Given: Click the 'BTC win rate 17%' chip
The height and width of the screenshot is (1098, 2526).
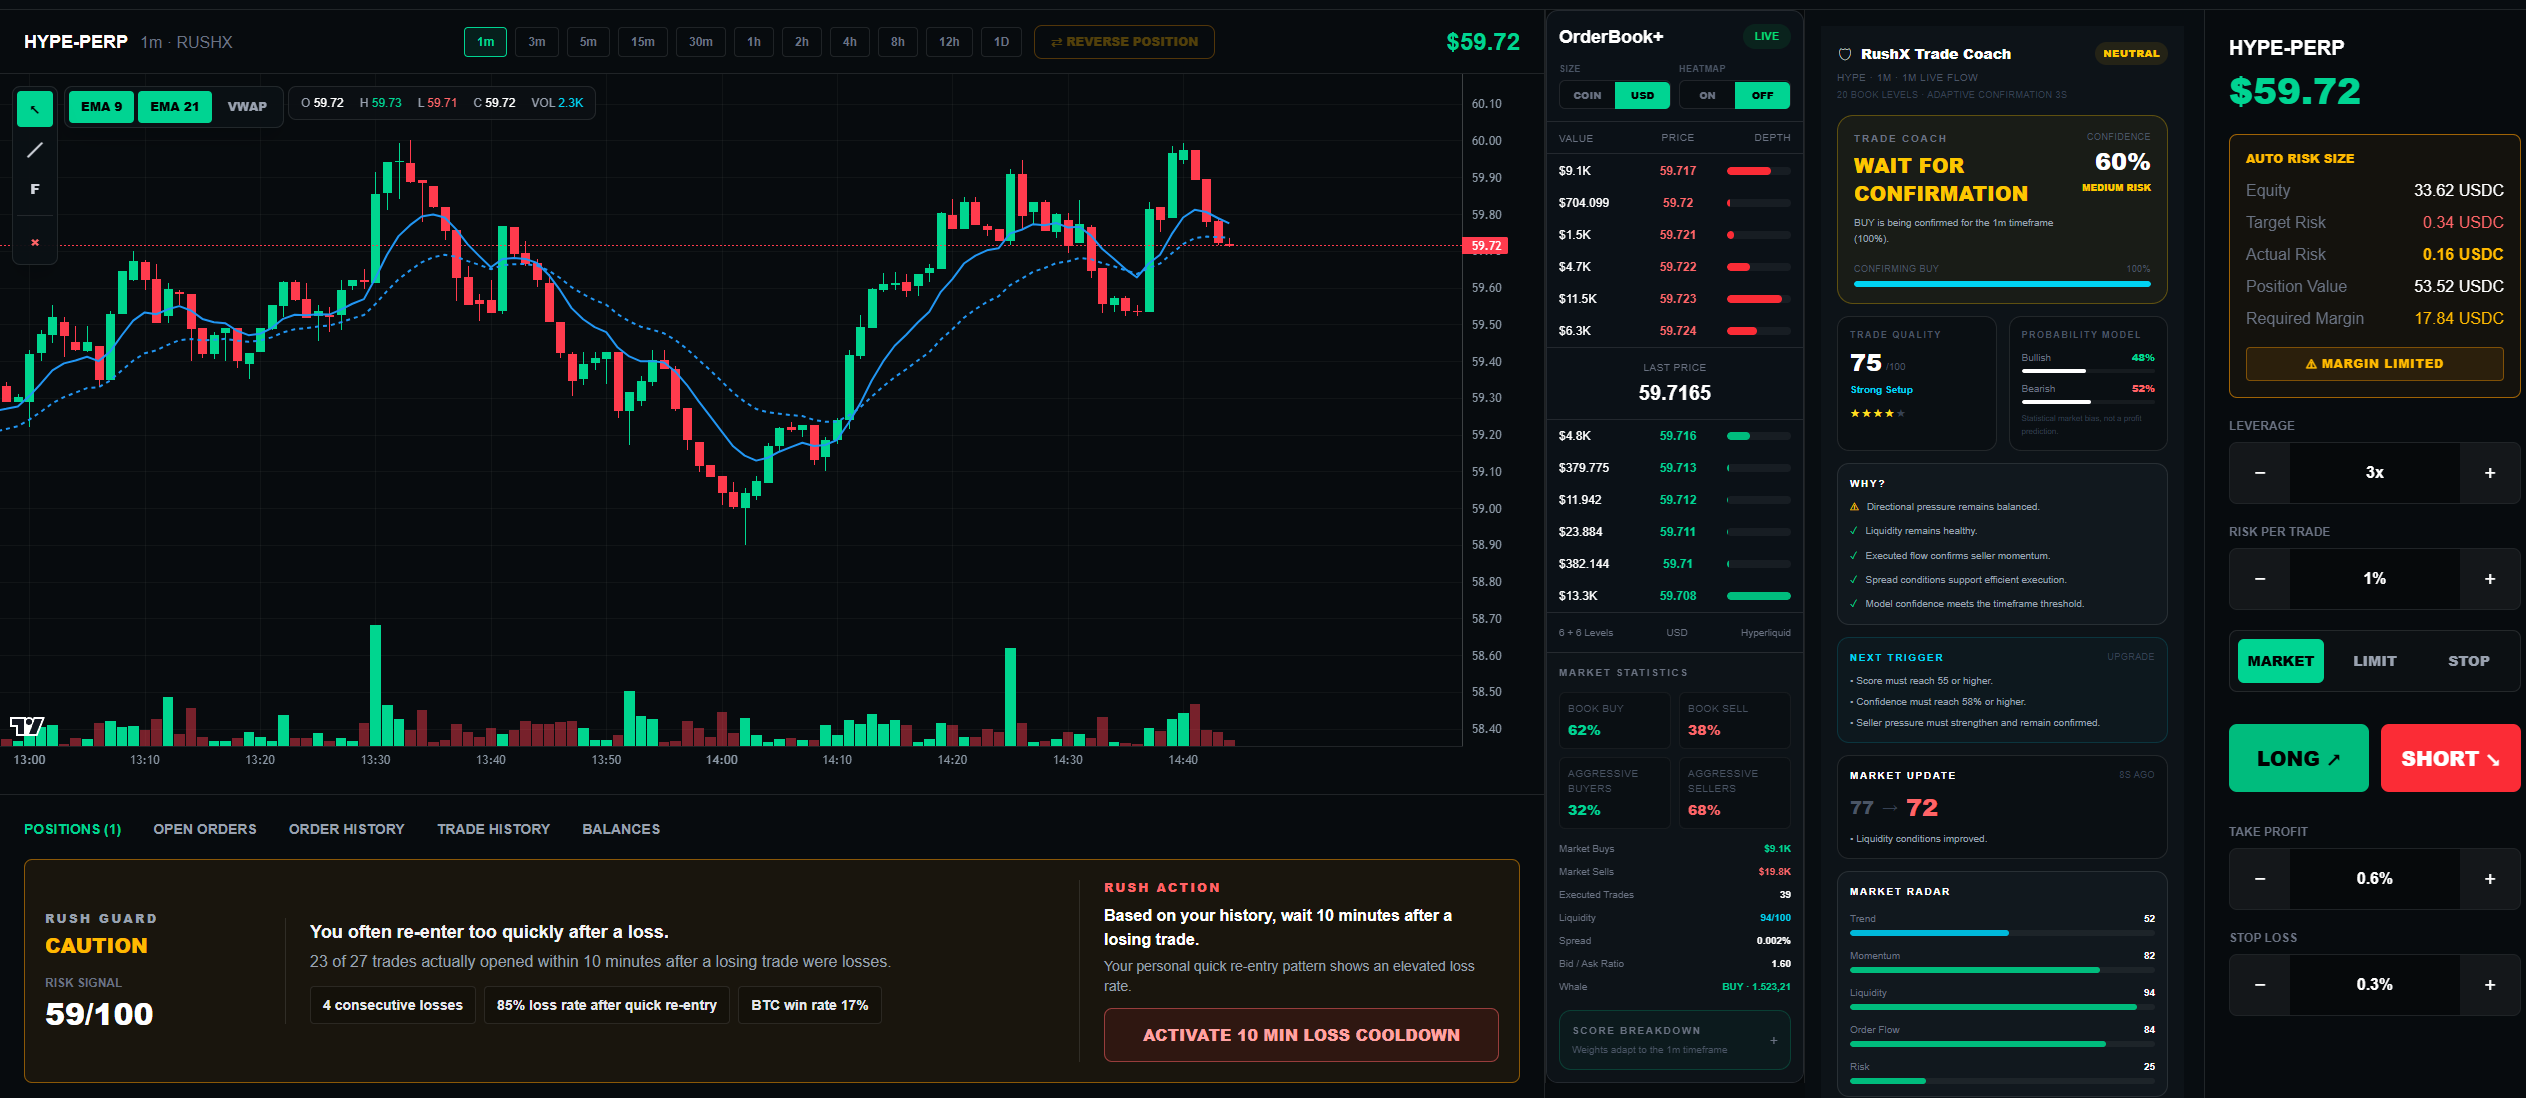Looking at the screenshot, I should (809, 1005).
